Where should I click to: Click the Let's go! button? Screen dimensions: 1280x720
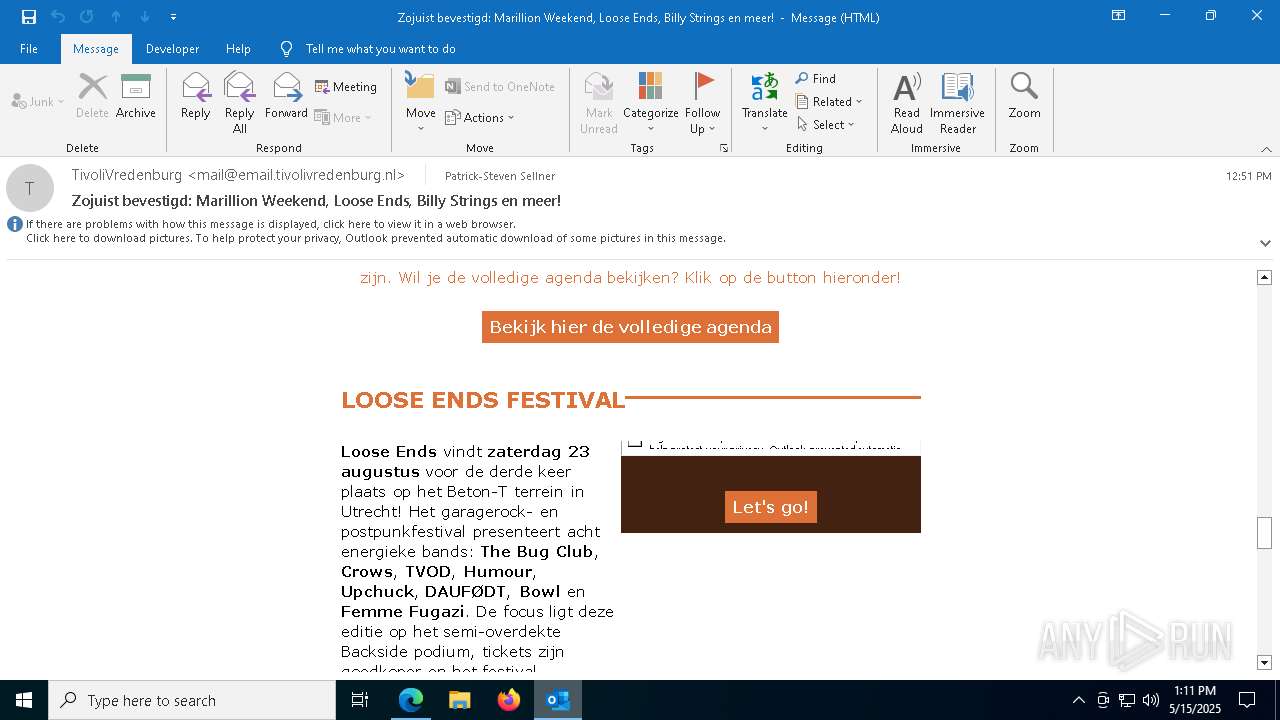[770, 507]
